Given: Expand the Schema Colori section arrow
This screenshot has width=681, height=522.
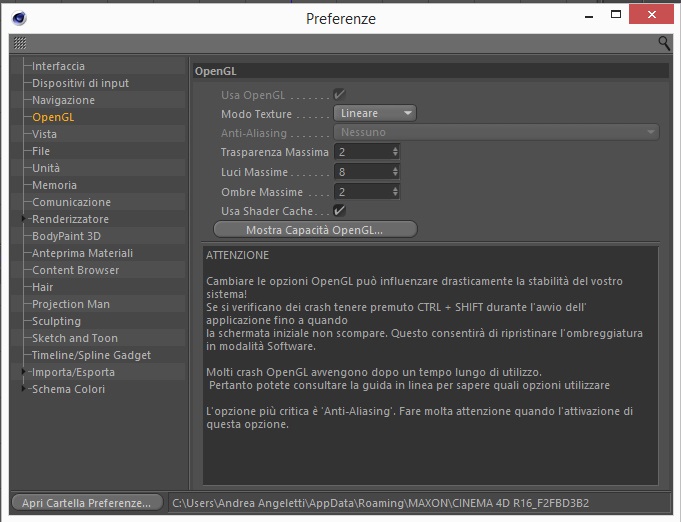Looking at the screenshot, I should pyautogui.click(x=24, y=389).
